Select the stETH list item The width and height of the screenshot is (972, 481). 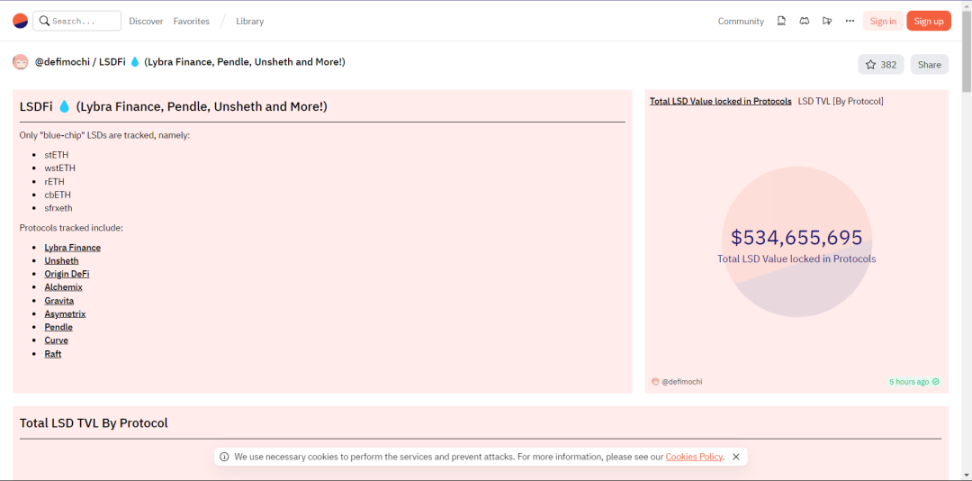pos(56,155)
